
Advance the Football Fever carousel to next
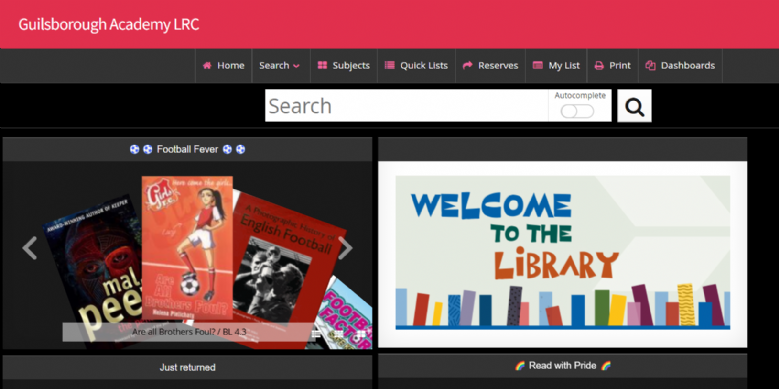tap(345, 248)
